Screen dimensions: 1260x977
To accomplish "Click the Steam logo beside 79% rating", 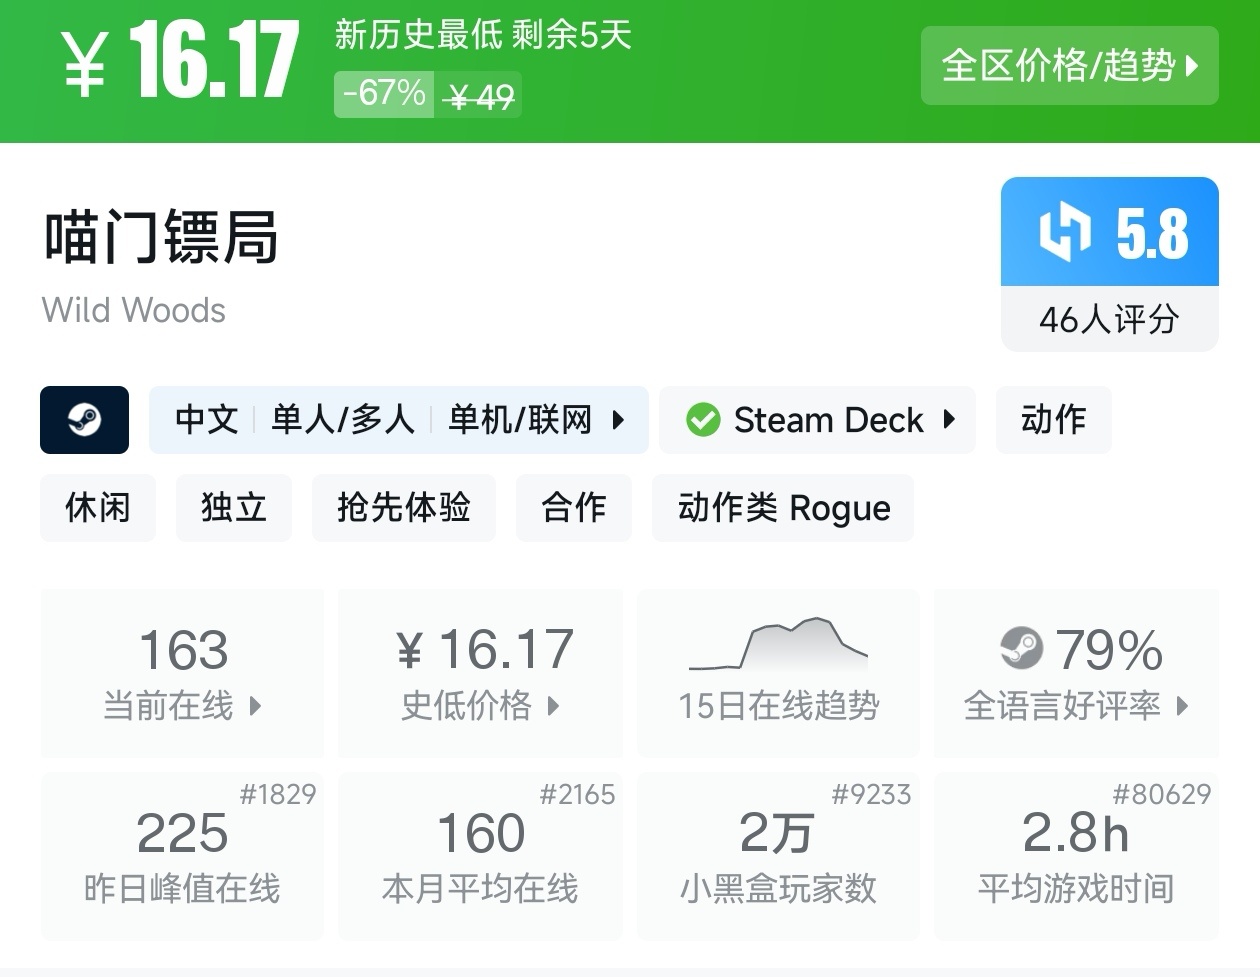I will point(1021,649).
